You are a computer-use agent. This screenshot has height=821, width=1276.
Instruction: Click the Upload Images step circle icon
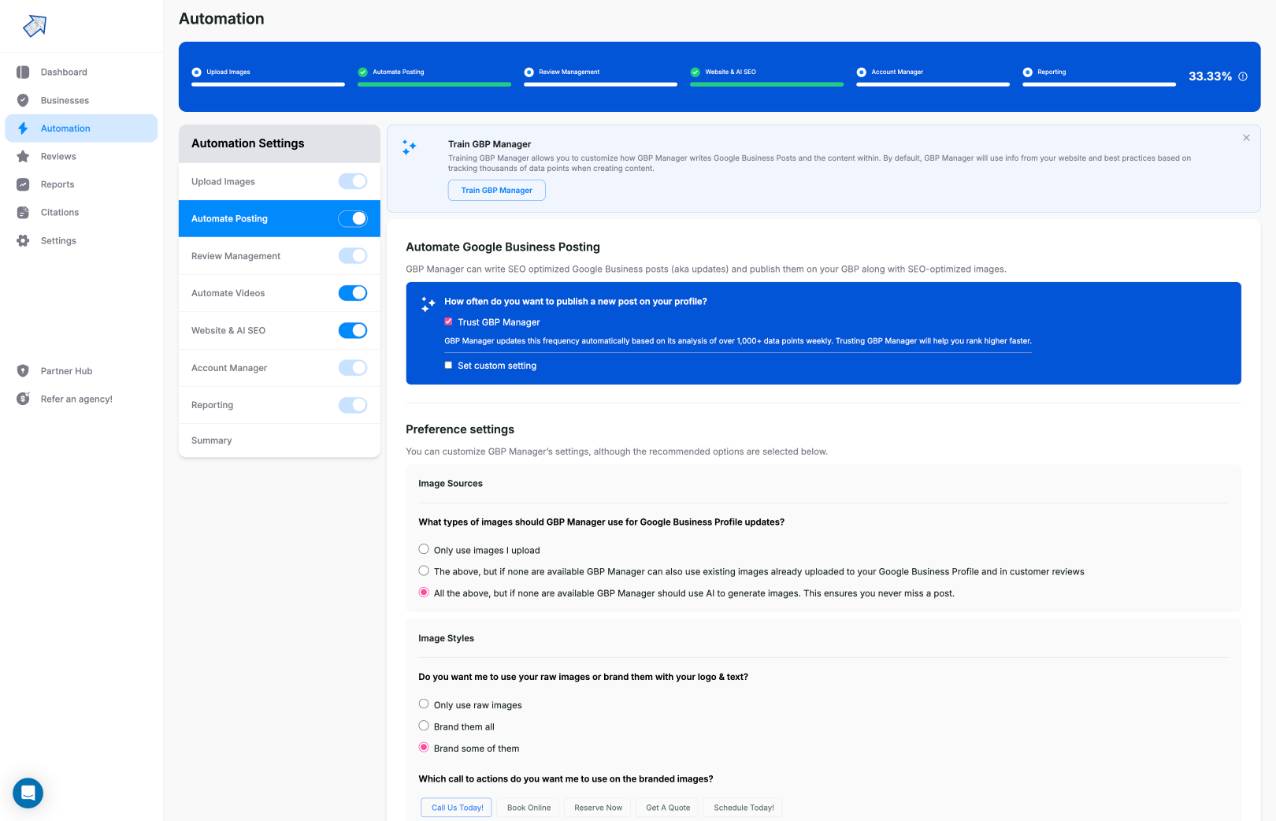tap(196, 72)
